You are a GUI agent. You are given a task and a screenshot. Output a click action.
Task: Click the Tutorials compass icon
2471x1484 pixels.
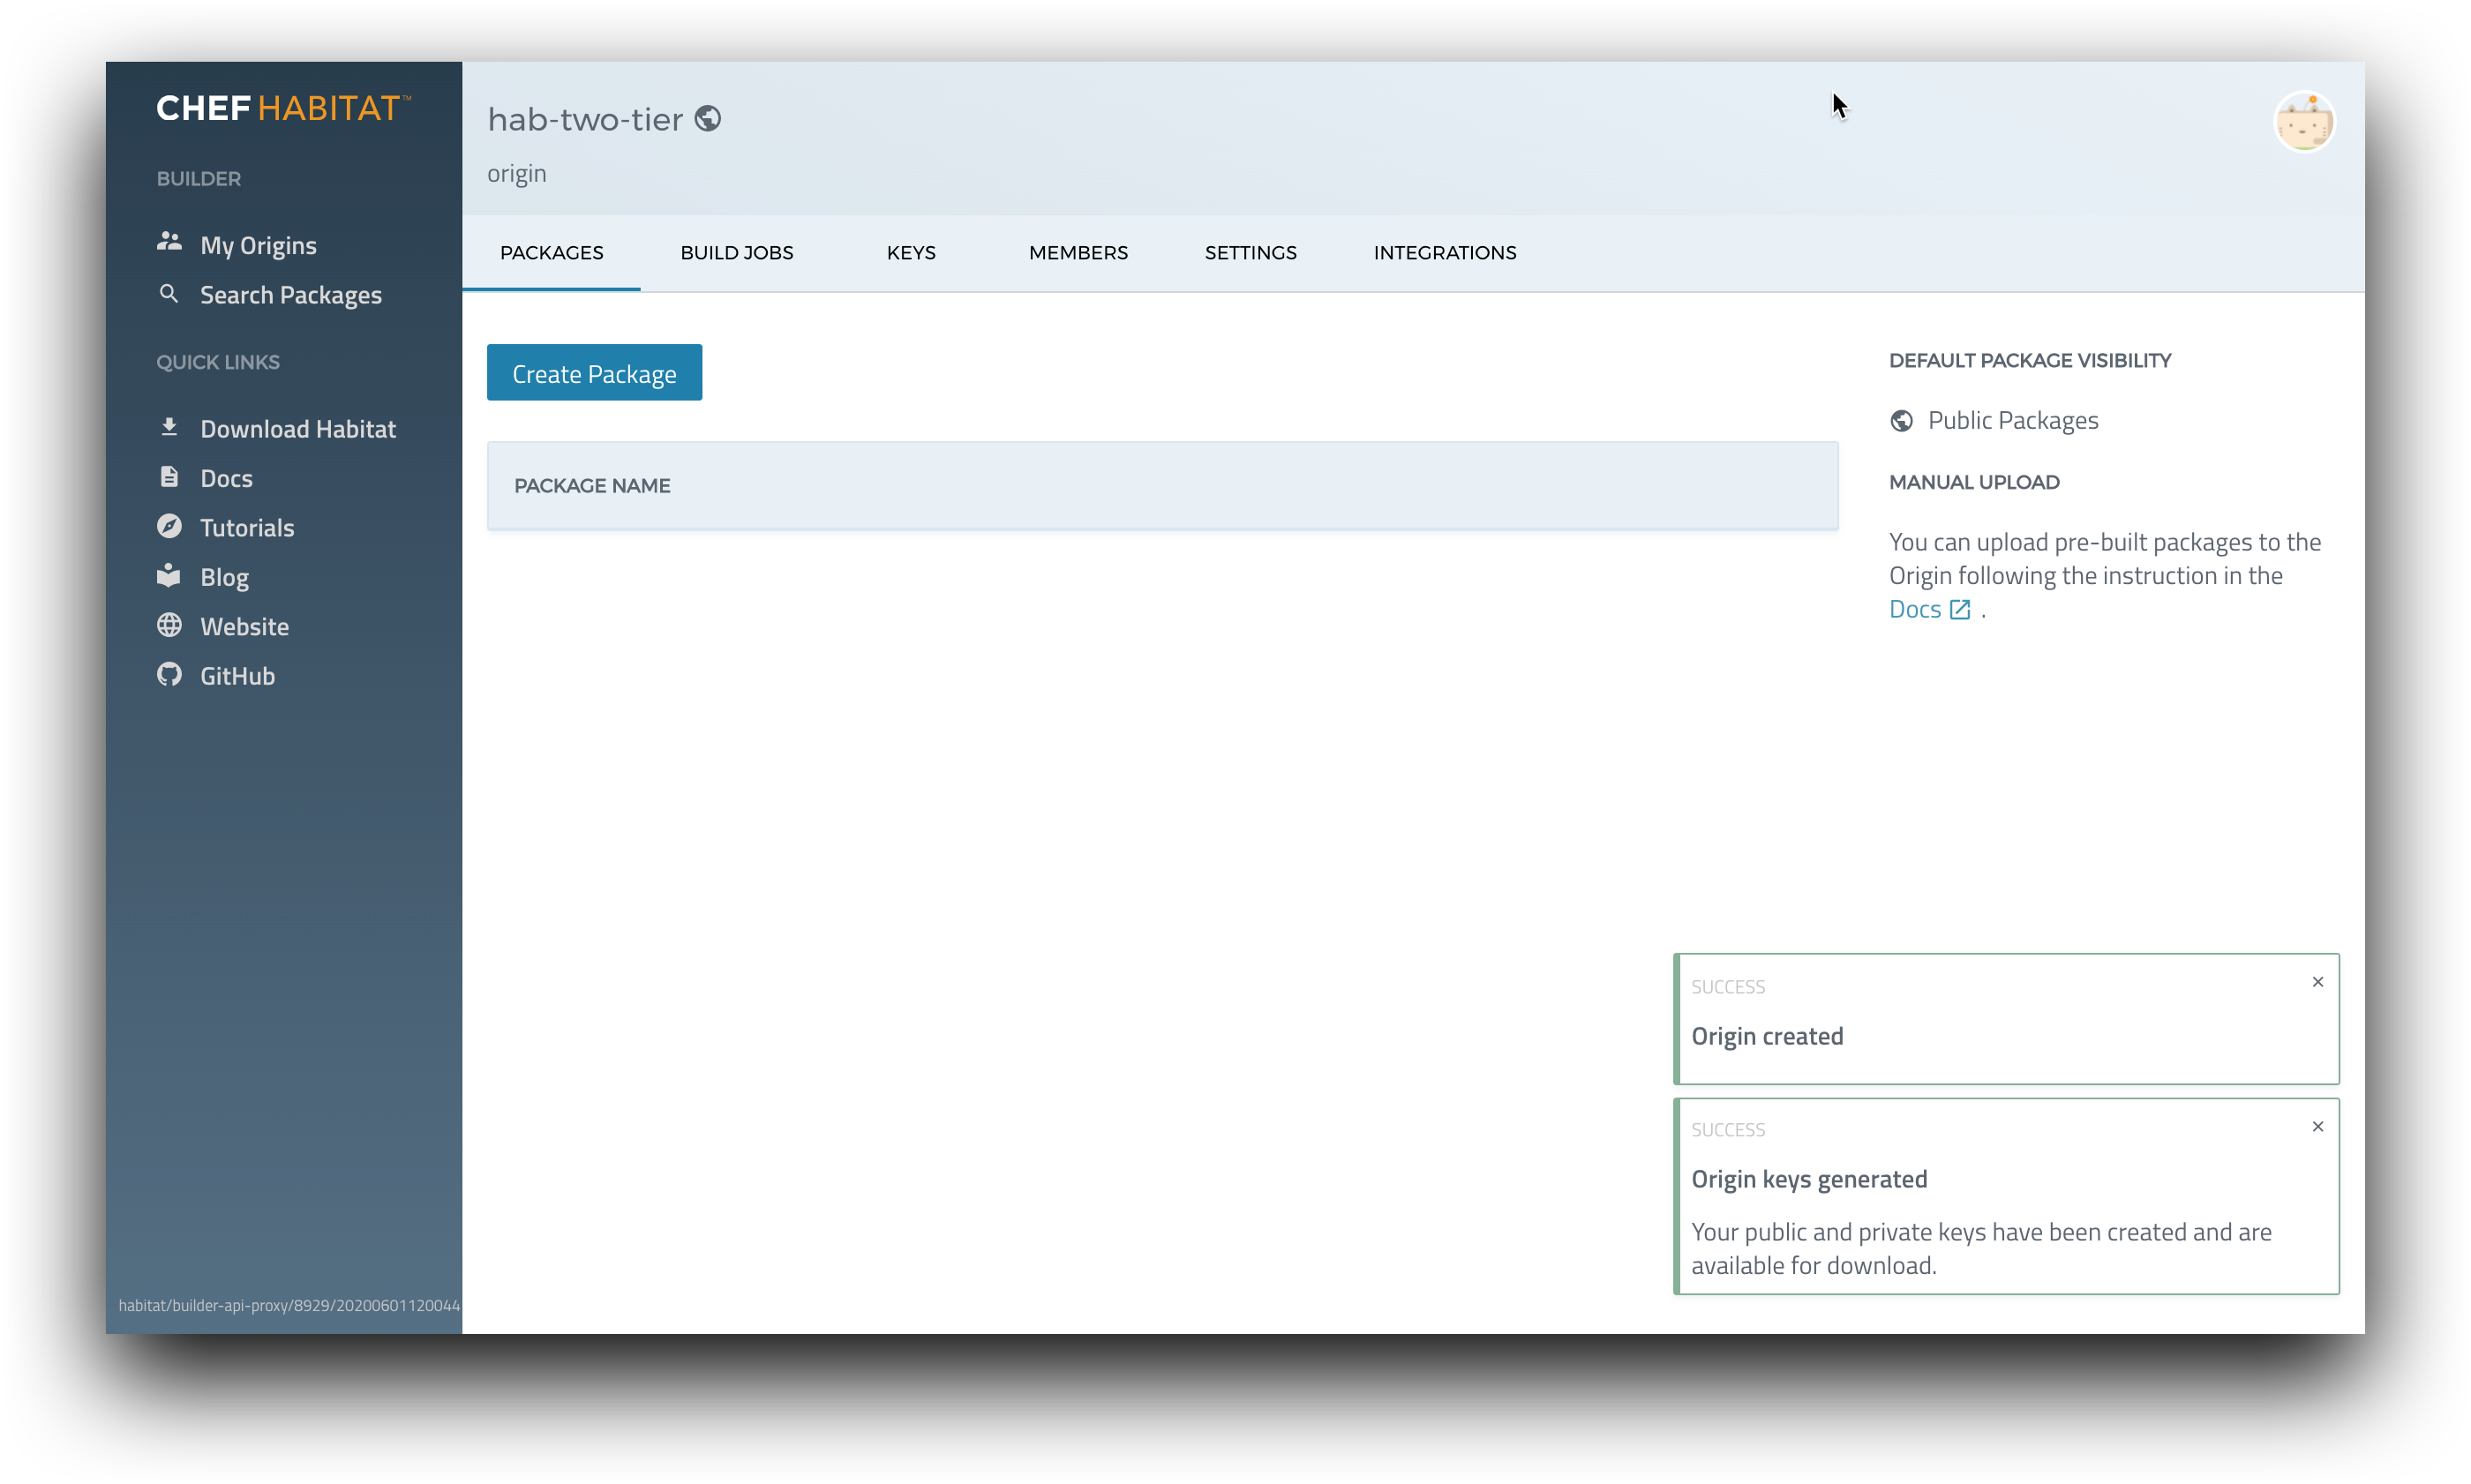169,527
